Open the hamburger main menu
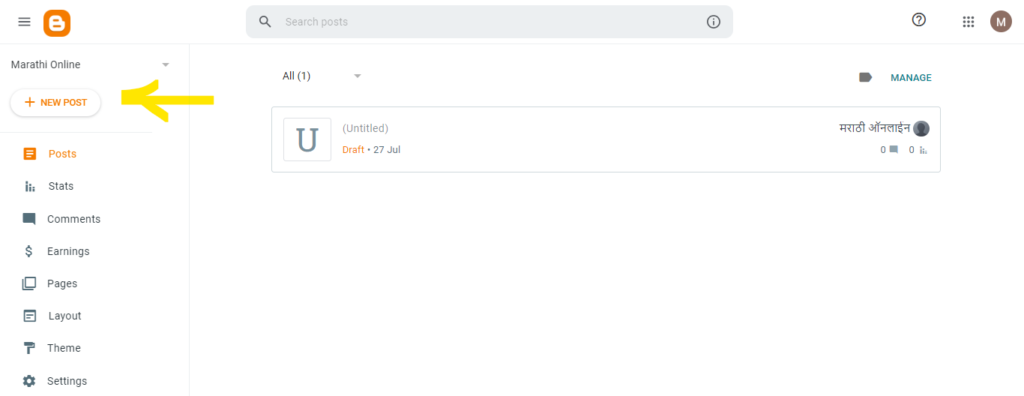 pos(24,22)
